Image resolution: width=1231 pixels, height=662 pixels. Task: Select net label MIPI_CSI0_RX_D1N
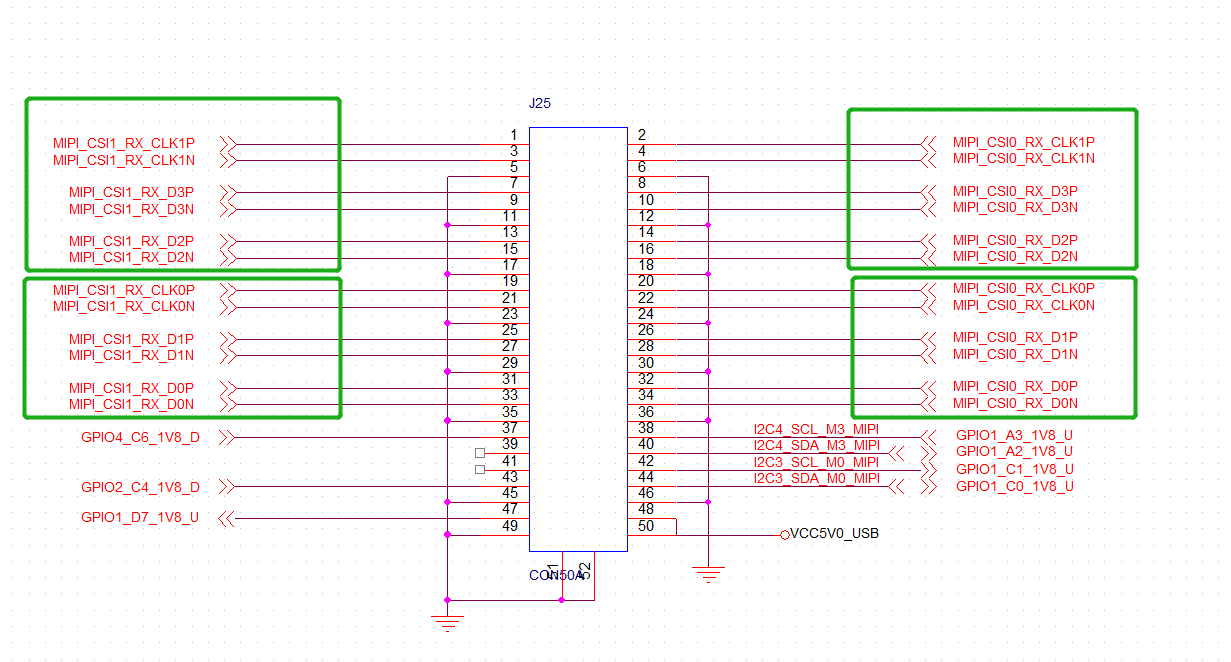point(1015,354)
